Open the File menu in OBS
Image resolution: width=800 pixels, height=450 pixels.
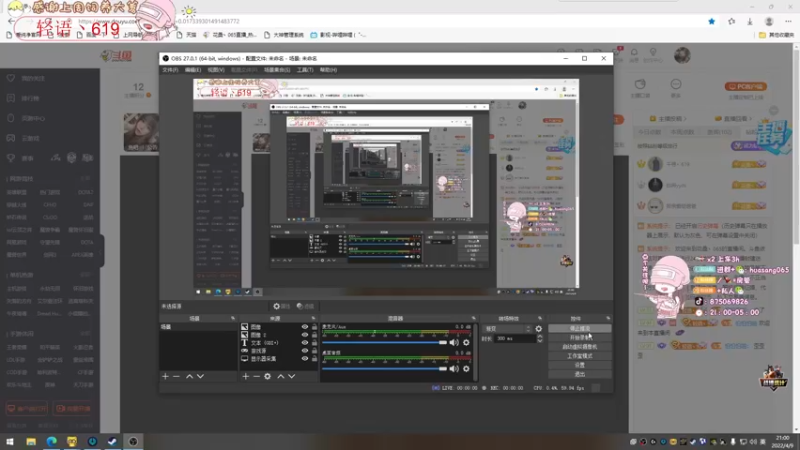(170, 70)
